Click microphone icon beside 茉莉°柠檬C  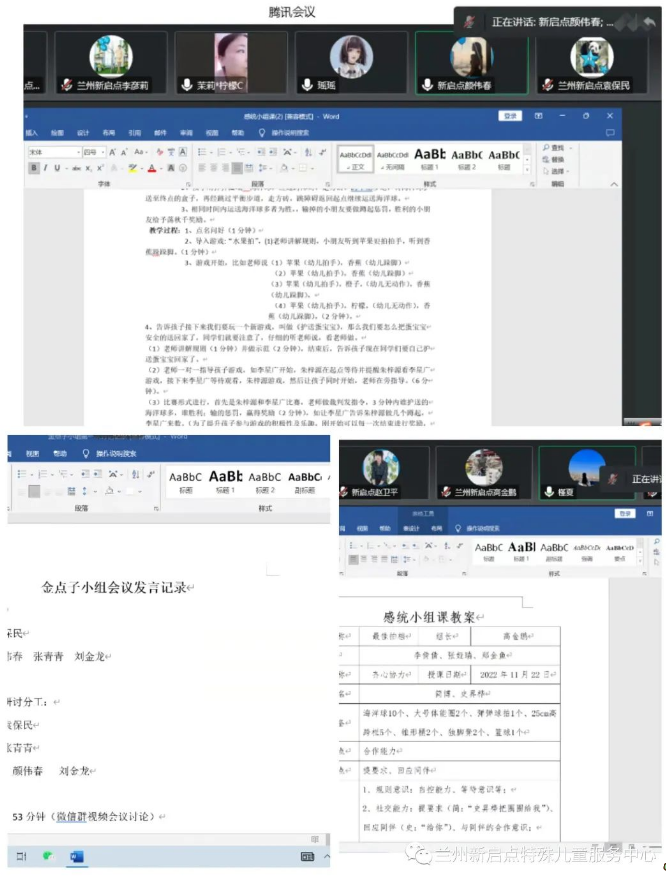pos(186,86)
